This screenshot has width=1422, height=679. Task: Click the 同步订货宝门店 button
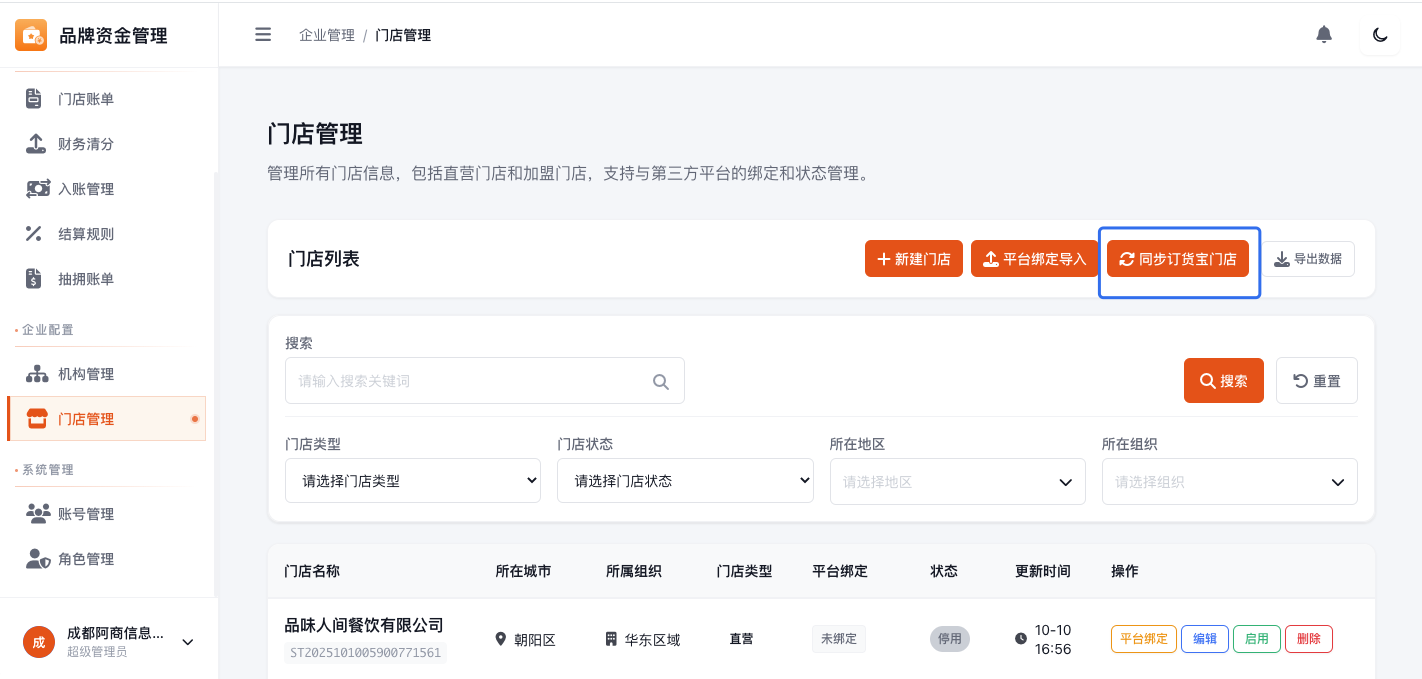tap(1177, 259)
